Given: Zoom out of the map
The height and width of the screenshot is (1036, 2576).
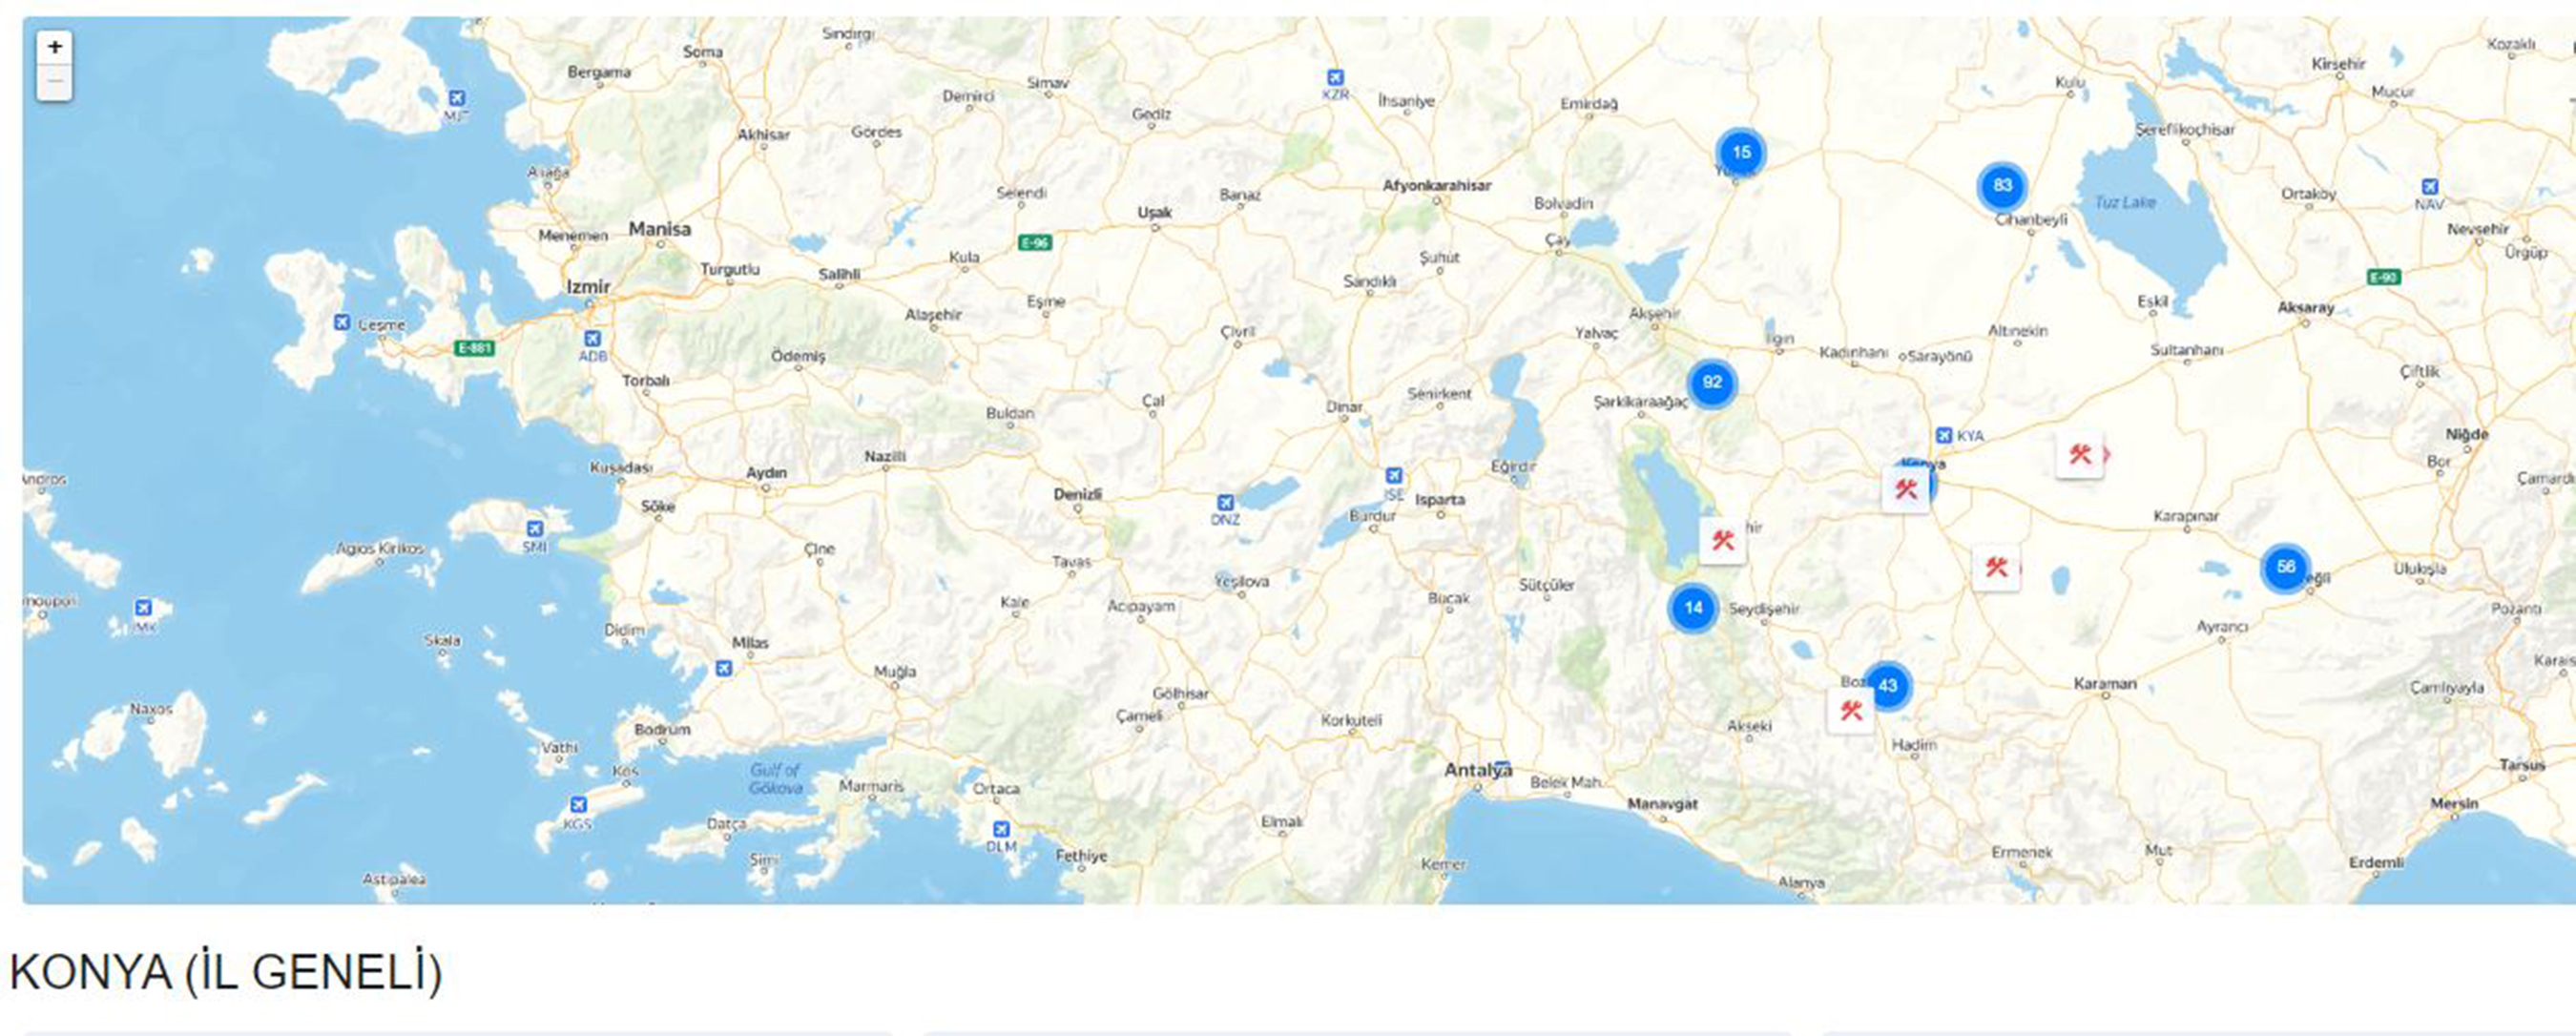Looking at the screenshot, I should coord(54,82).
